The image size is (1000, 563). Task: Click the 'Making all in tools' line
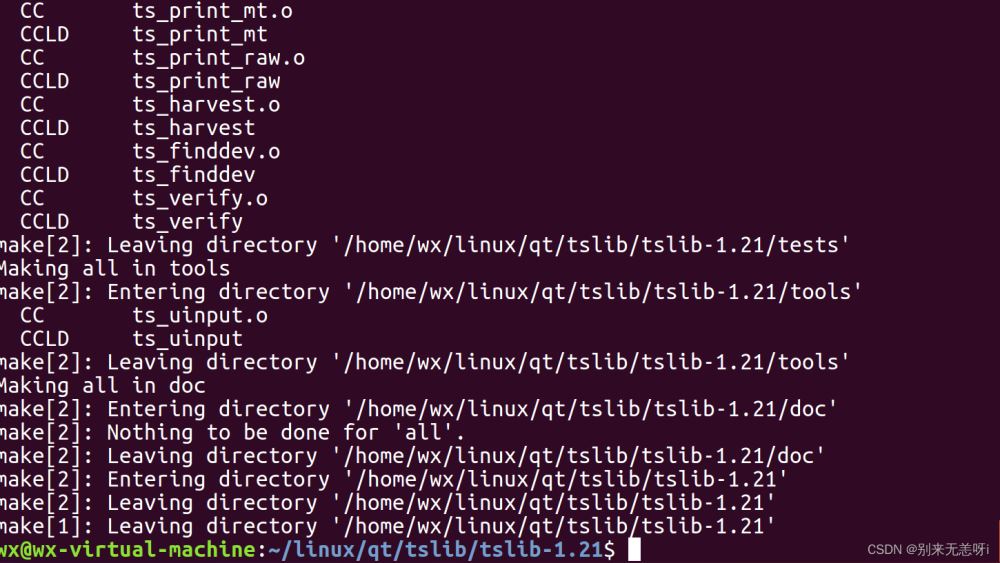tap(114, 268)
